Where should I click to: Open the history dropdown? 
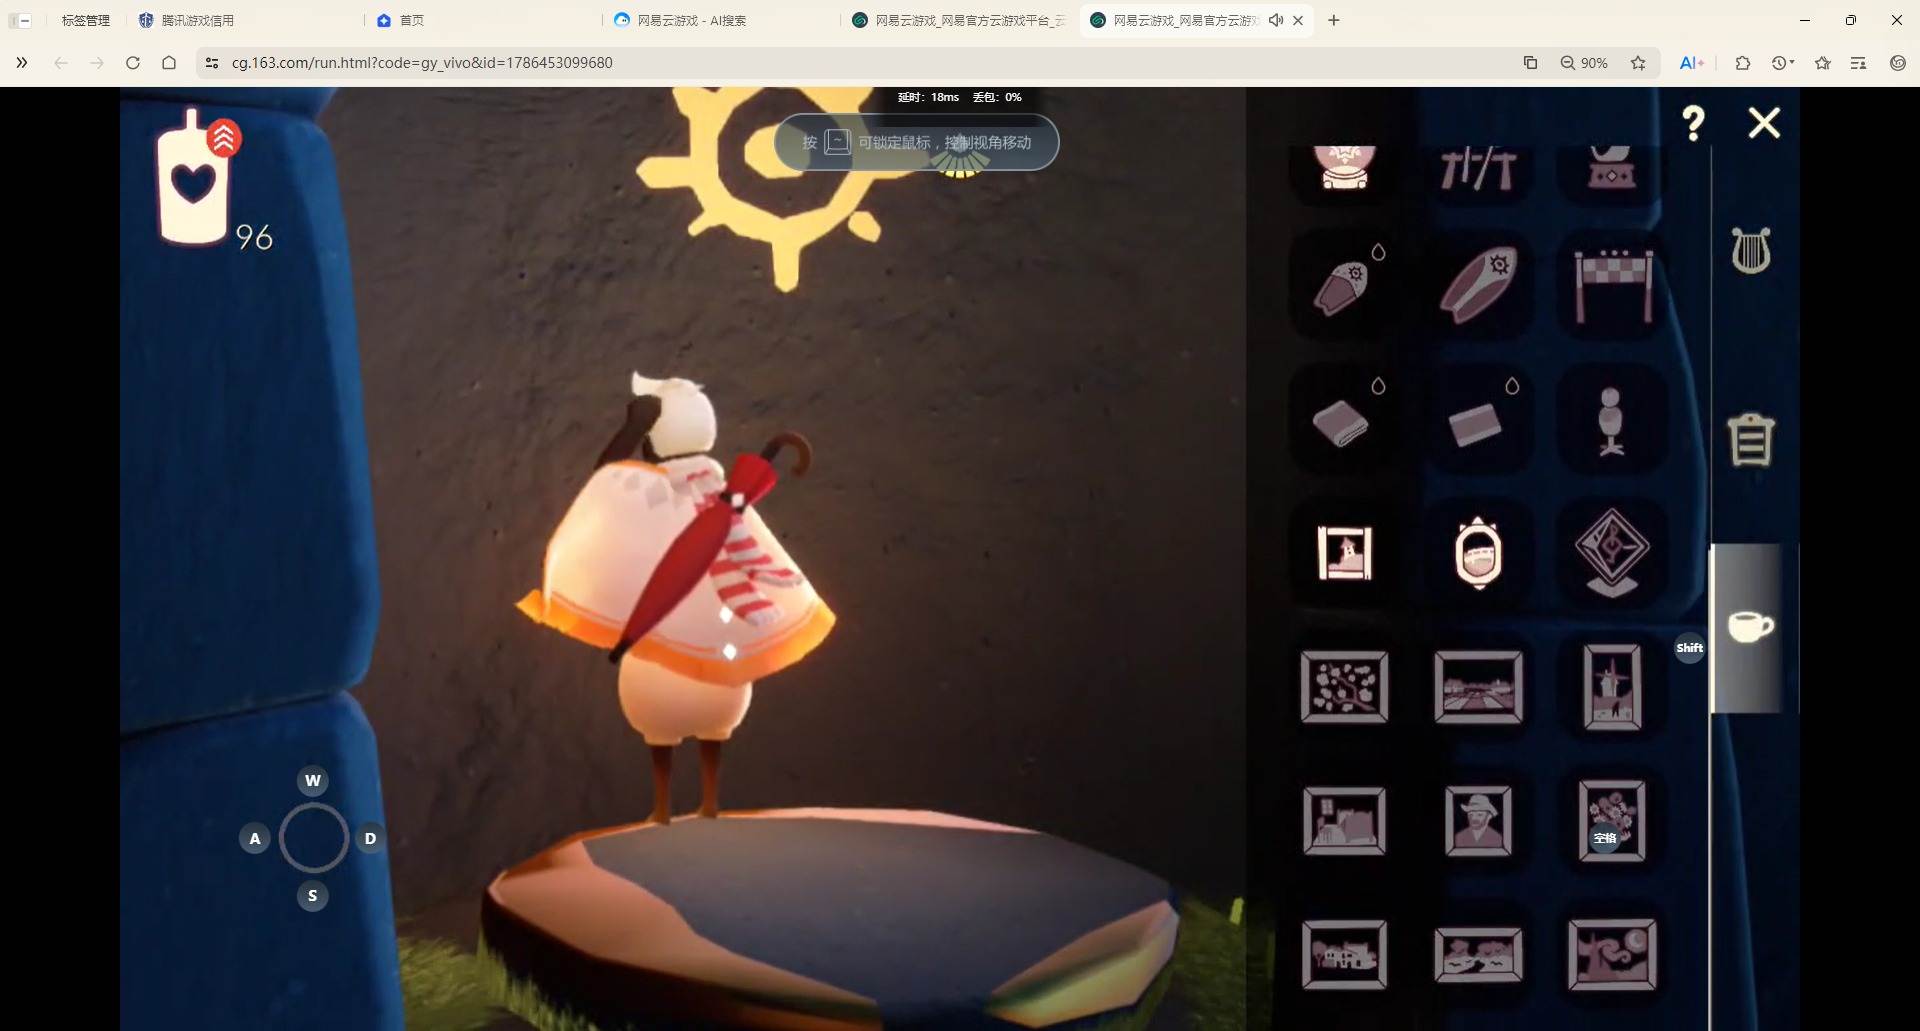click(x=1783, y=62)
